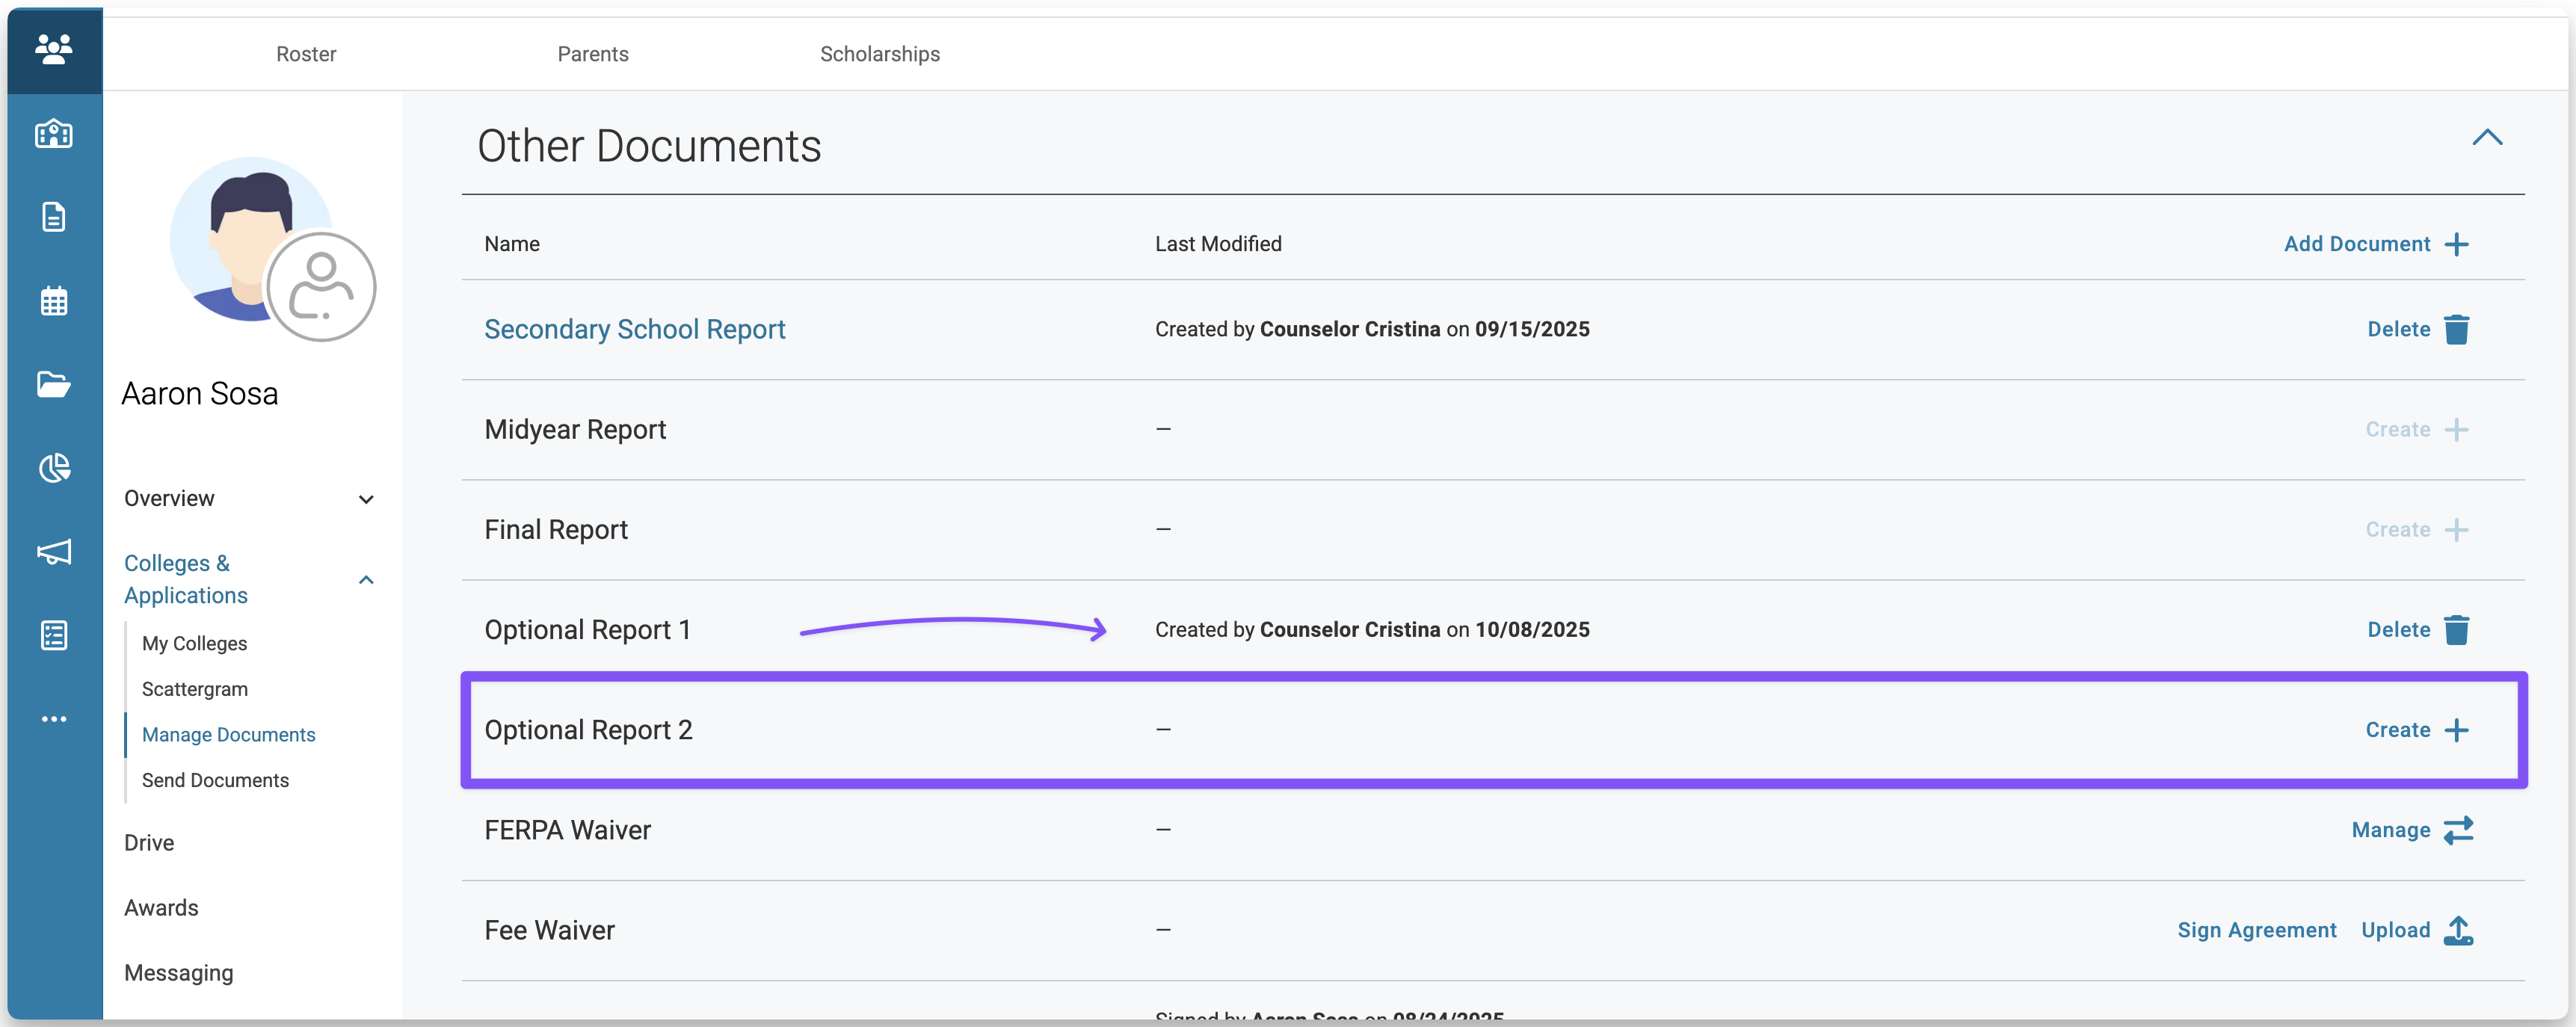2576x1027 pixels.
Task: Switch to the Scholarships tab
Action: (879, 54)
